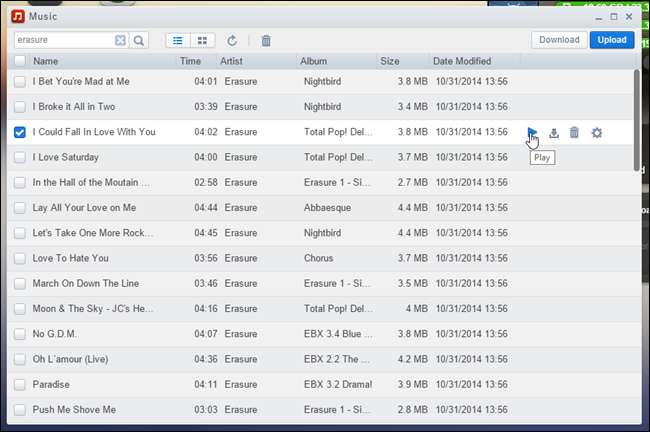Check the No G.D.M. checkbox
This screenshot has height=432, width=650.
(x=20, y=334)
